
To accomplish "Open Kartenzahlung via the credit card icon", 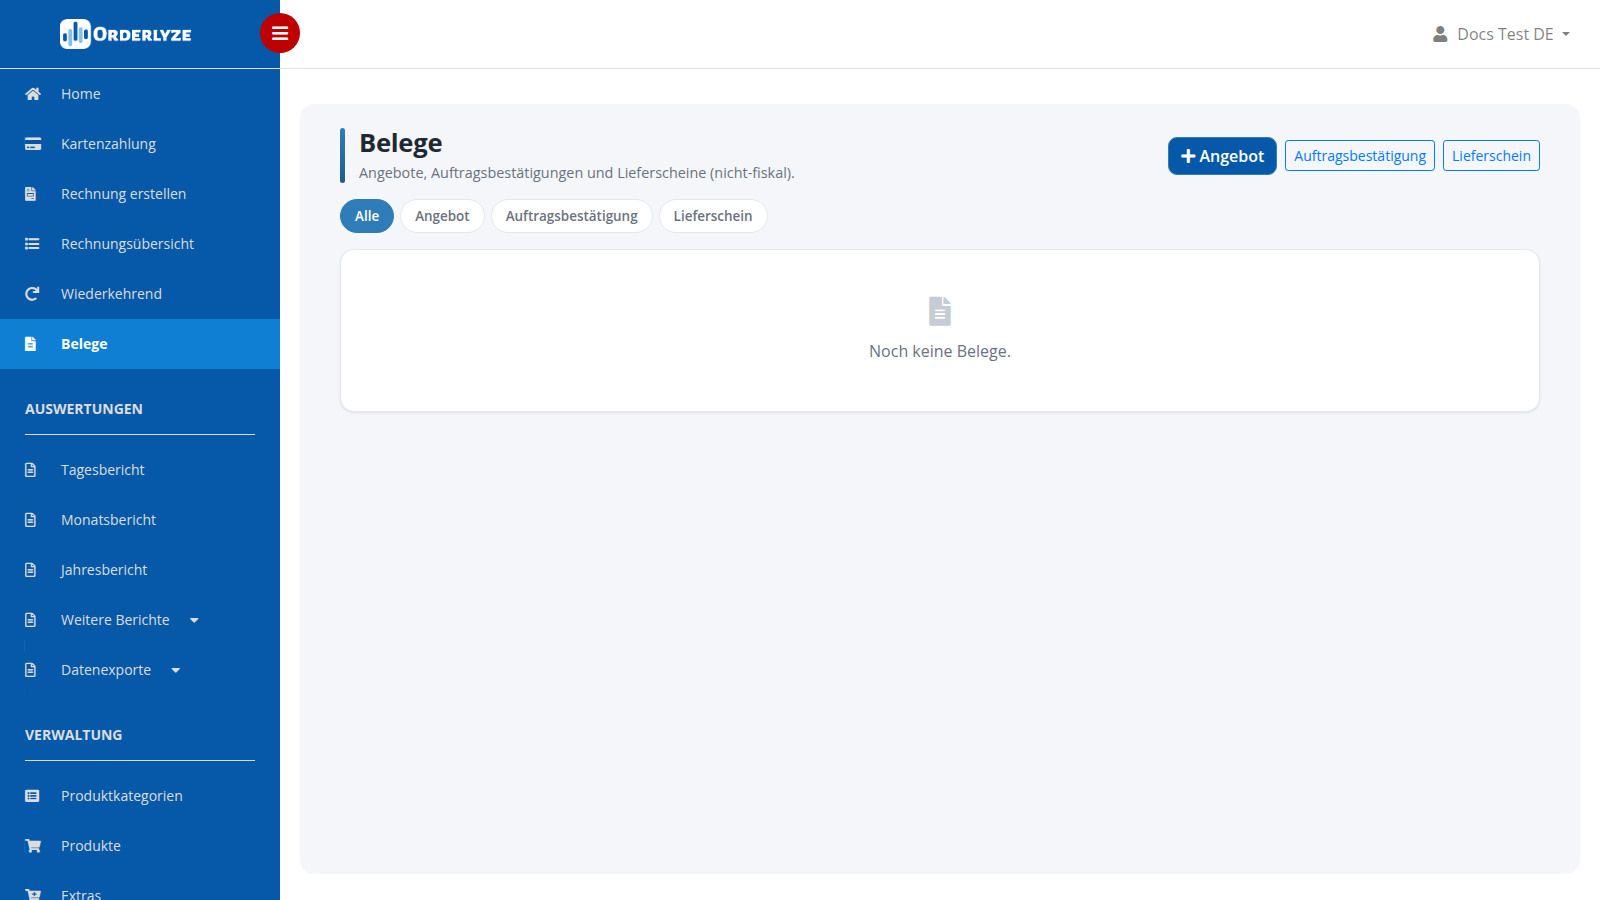I will 33,144.
